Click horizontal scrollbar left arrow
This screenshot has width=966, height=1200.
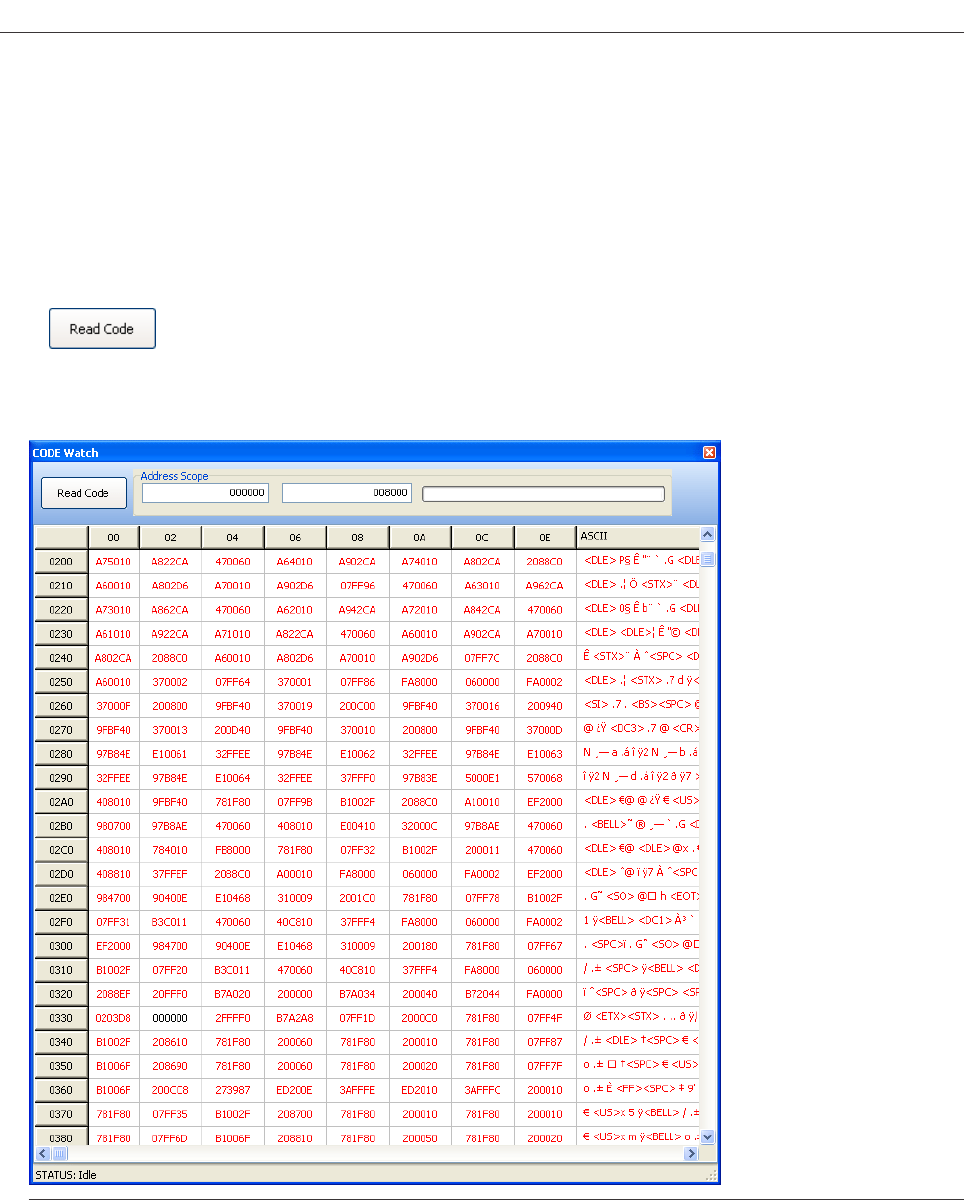point(42,1154)
